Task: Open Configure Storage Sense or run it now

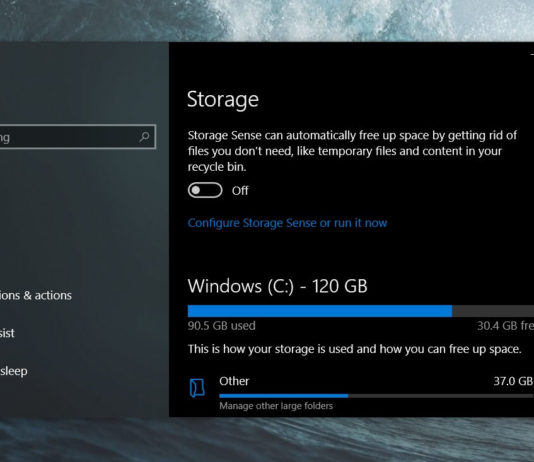Action: (x=287, y=223)
